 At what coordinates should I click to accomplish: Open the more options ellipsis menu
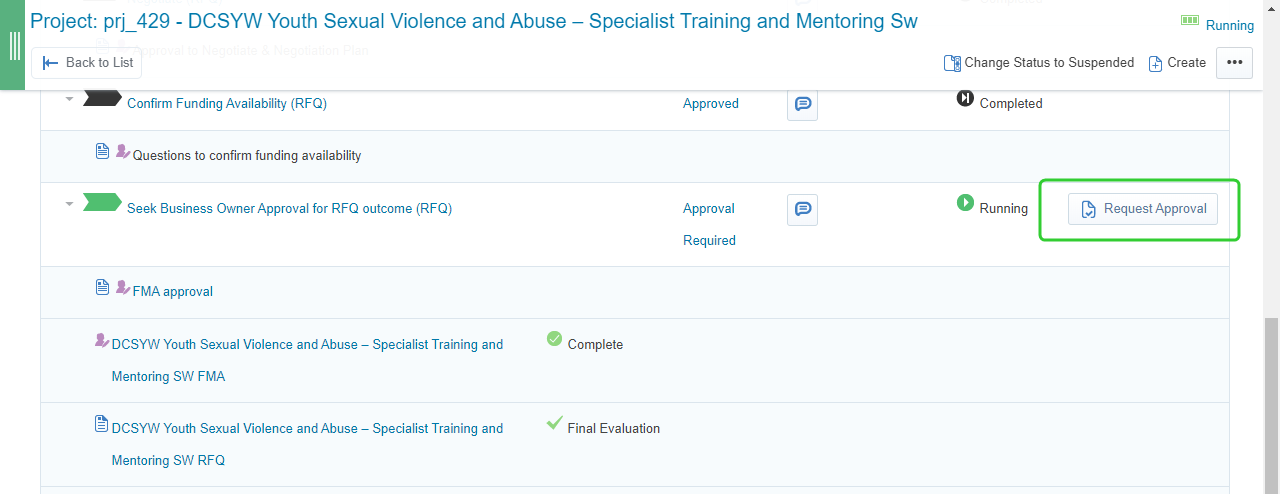[1234, 62]
